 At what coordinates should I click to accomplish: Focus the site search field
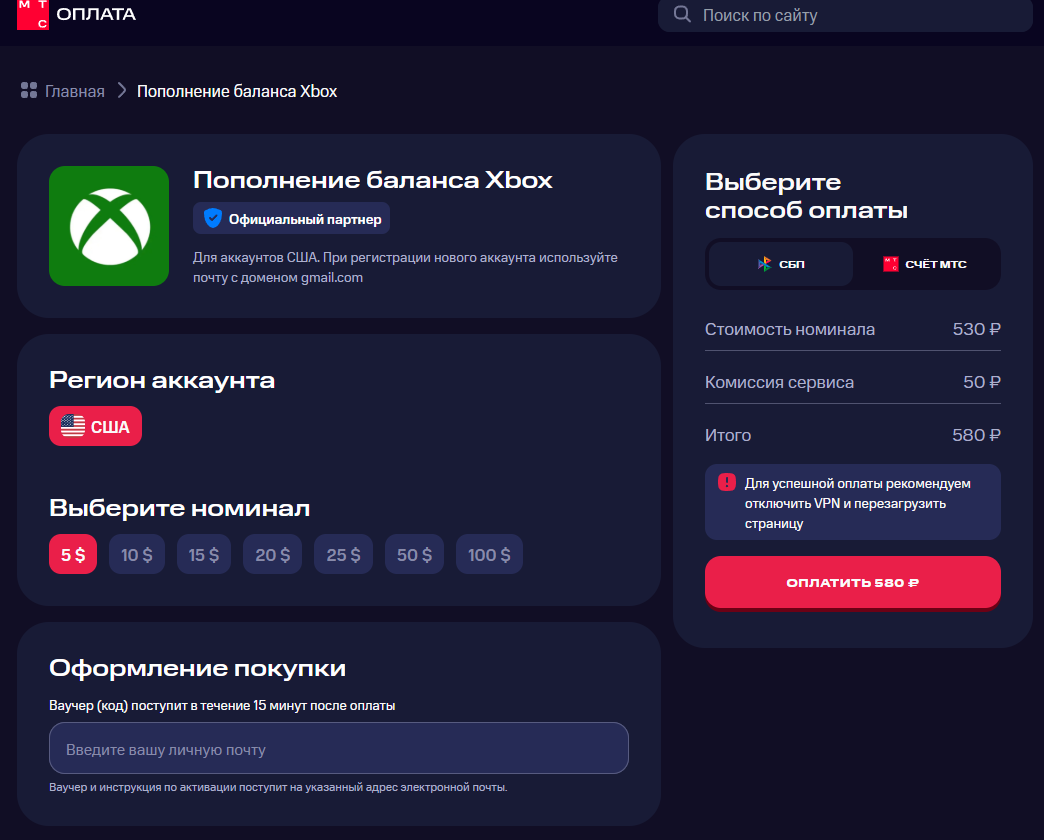pyautogui.click(x=845, y=15)
